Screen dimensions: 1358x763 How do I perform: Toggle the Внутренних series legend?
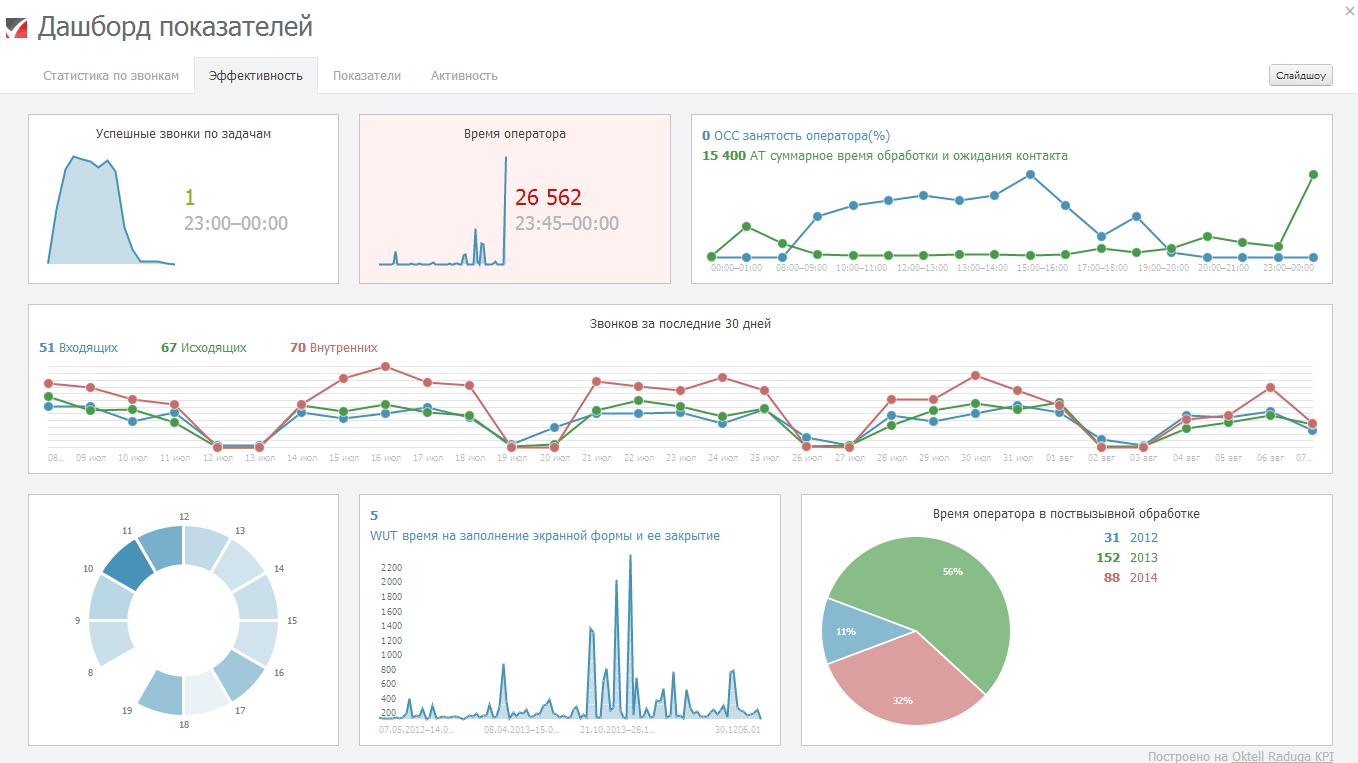coord(334,348)
